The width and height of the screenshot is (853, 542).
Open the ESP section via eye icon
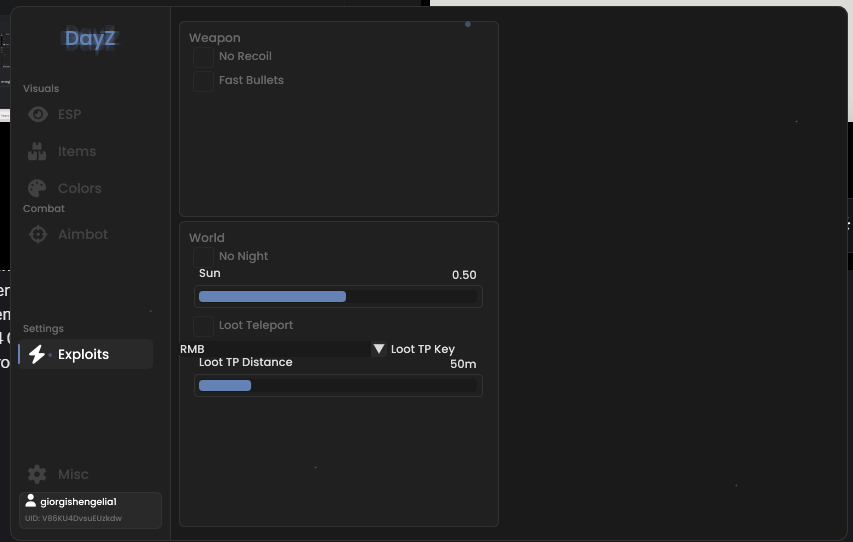coord(38,114)
